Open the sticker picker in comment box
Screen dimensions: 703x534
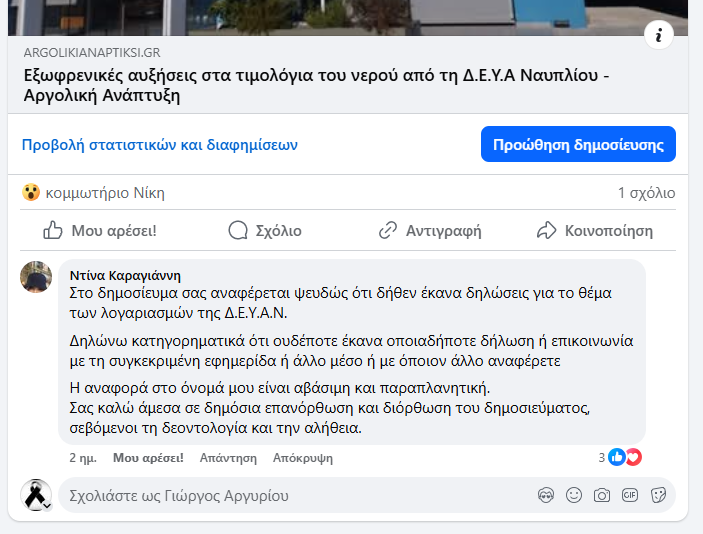pos(658,495)
